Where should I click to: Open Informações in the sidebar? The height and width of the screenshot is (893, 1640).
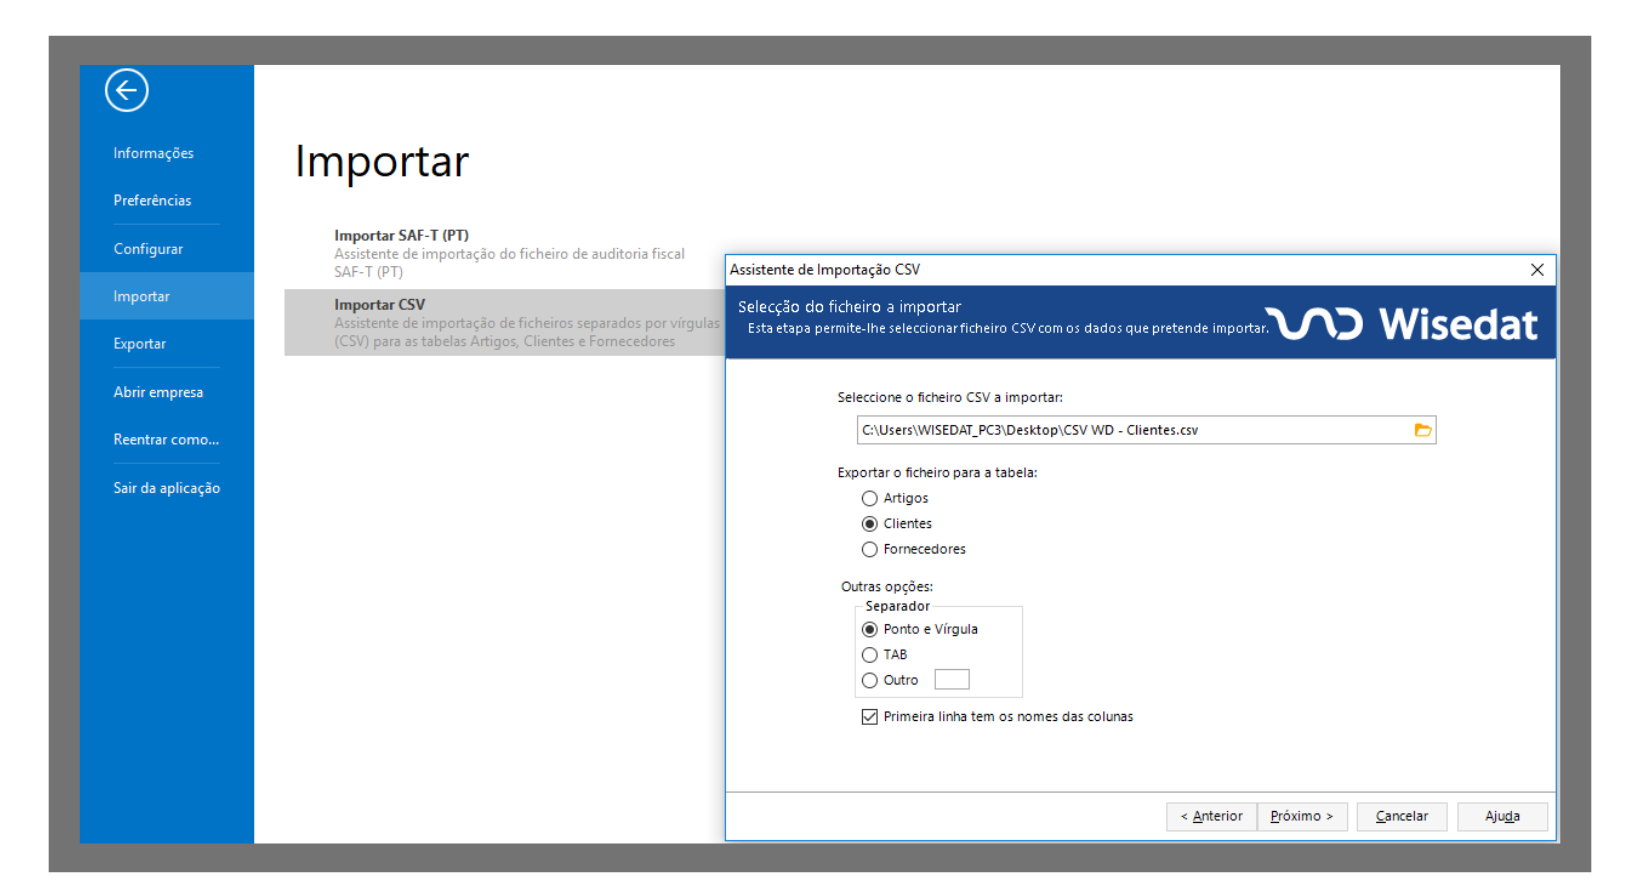[x=154, y=153]
